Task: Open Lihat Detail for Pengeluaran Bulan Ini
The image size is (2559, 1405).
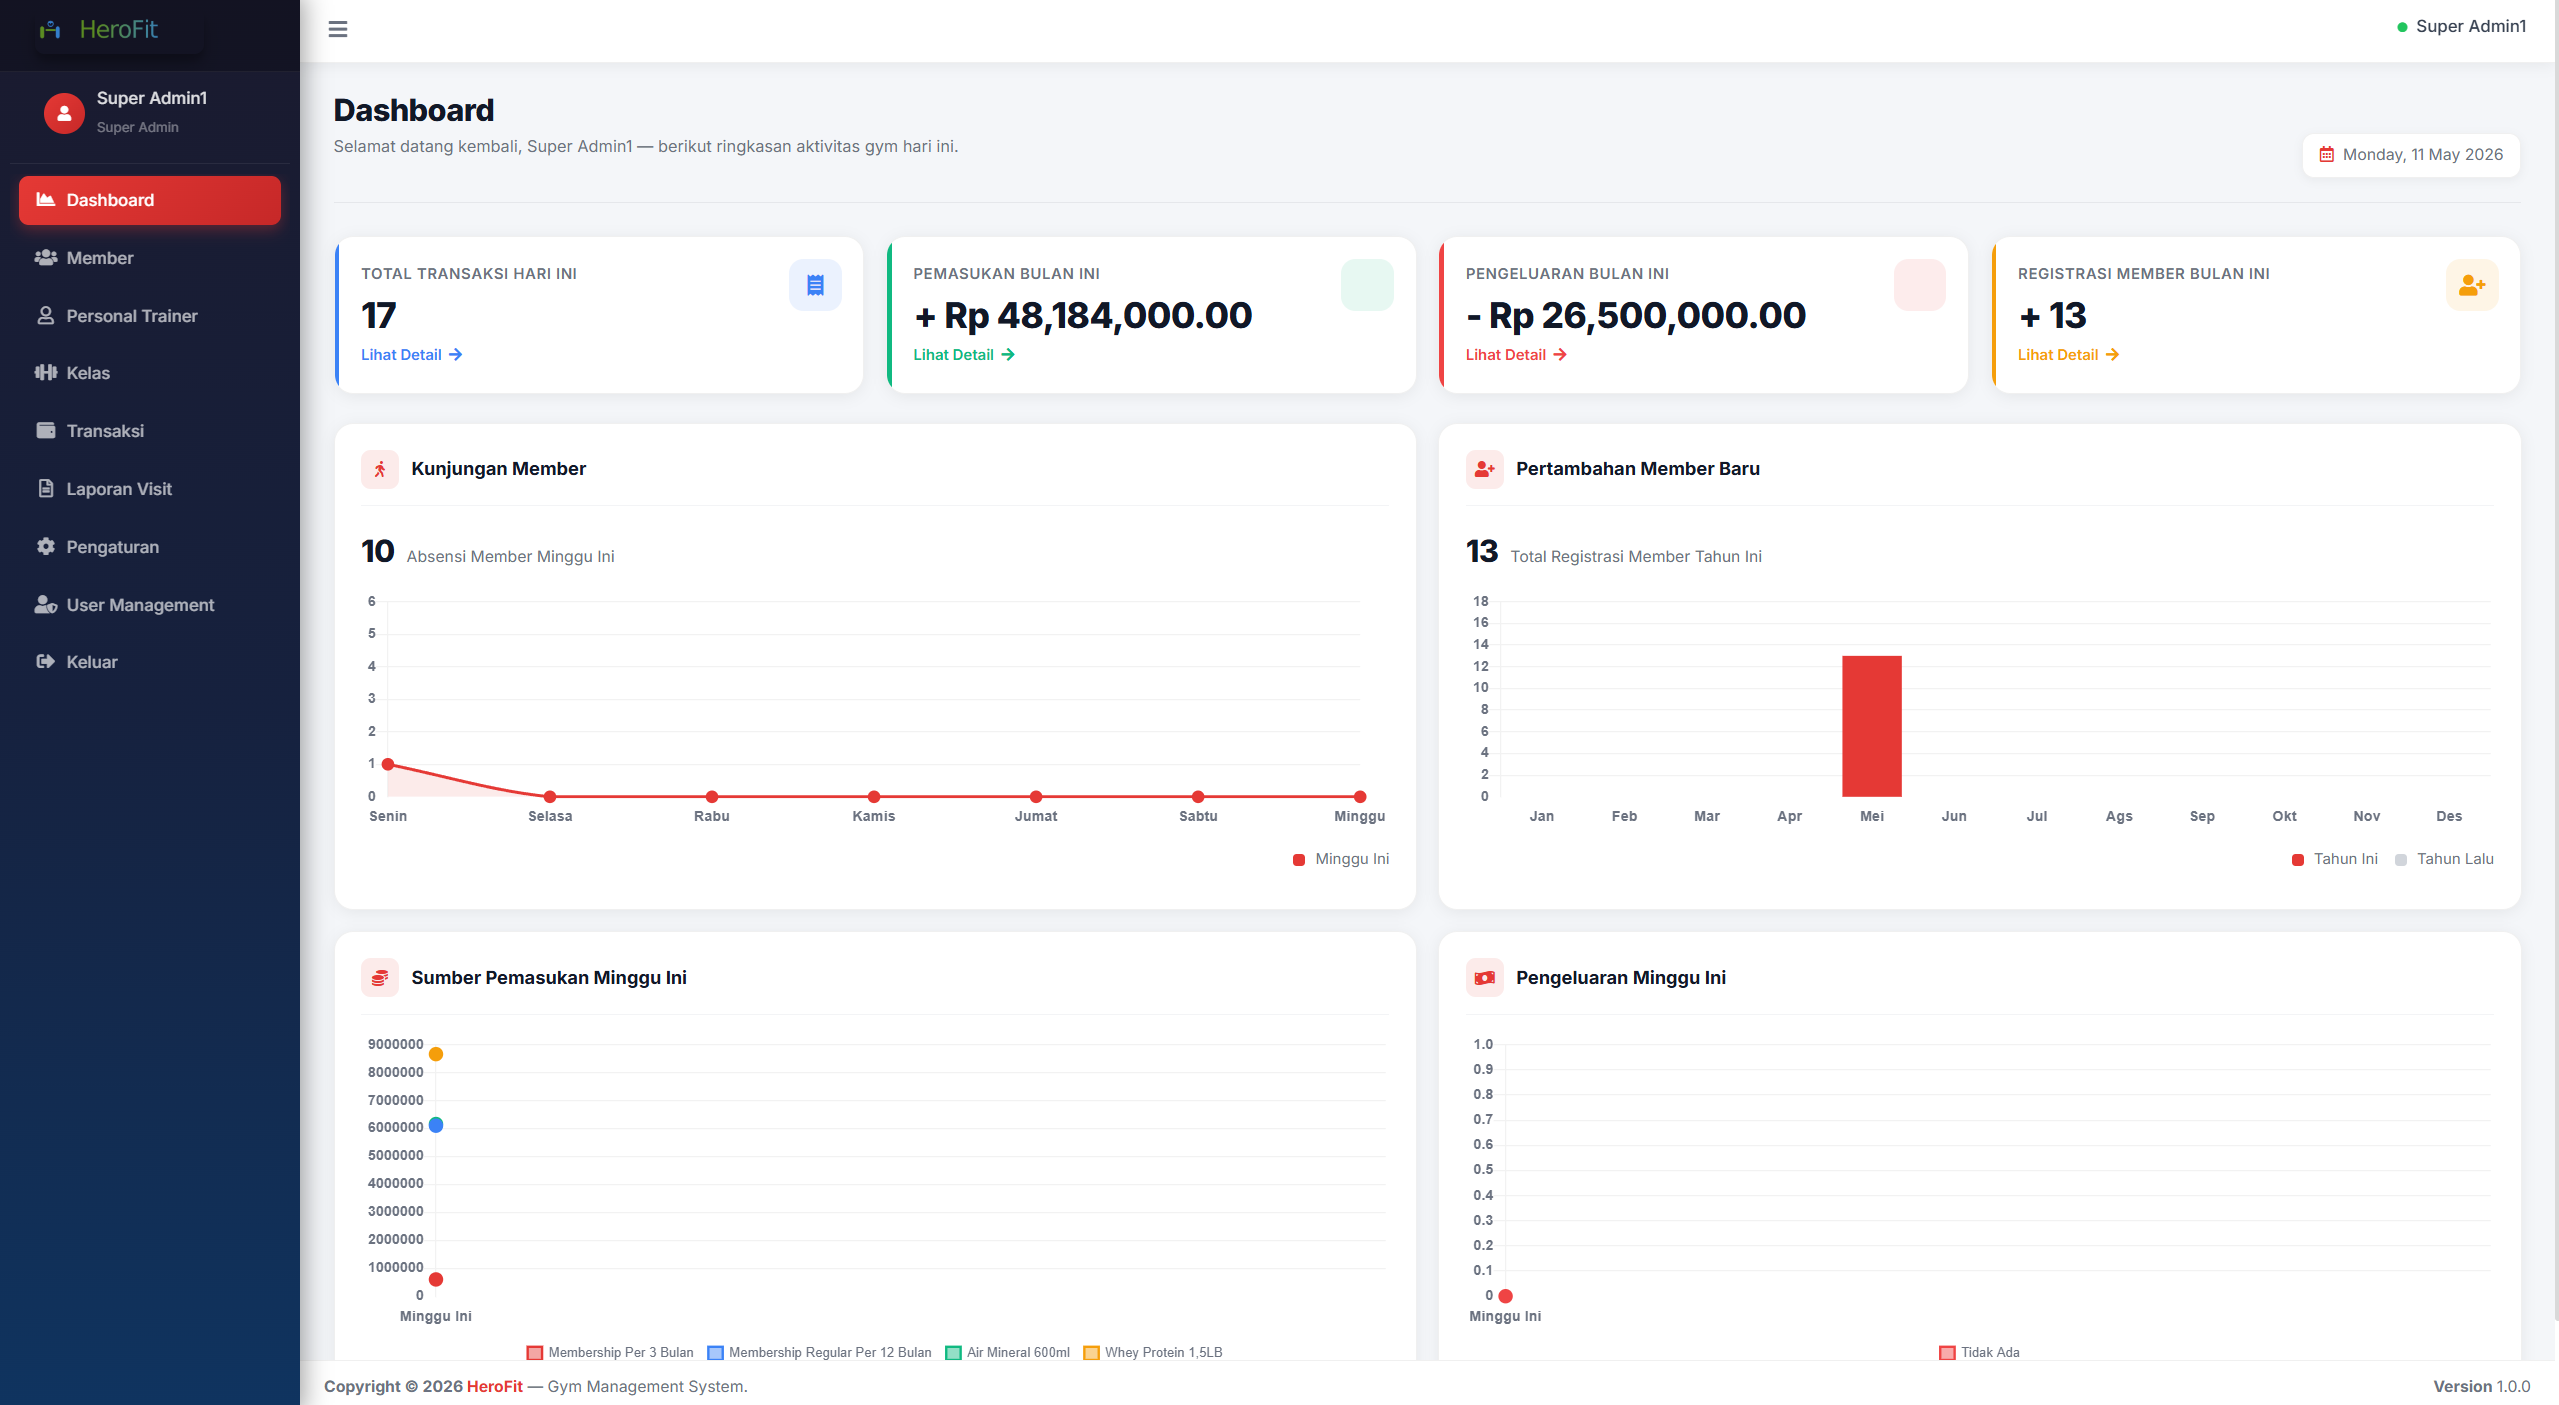Action: click(1516, 355)
